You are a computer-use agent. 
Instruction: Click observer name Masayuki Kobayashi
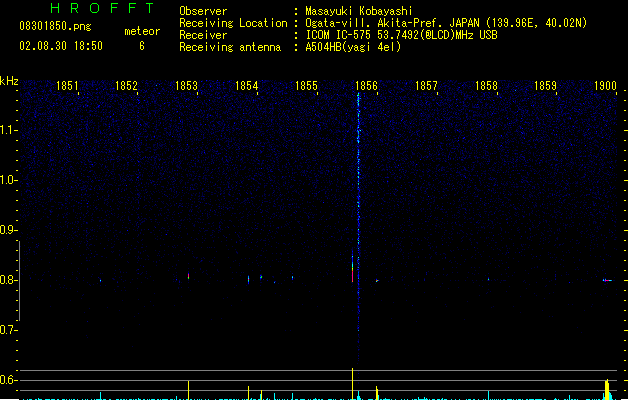[x=358, y=11]
